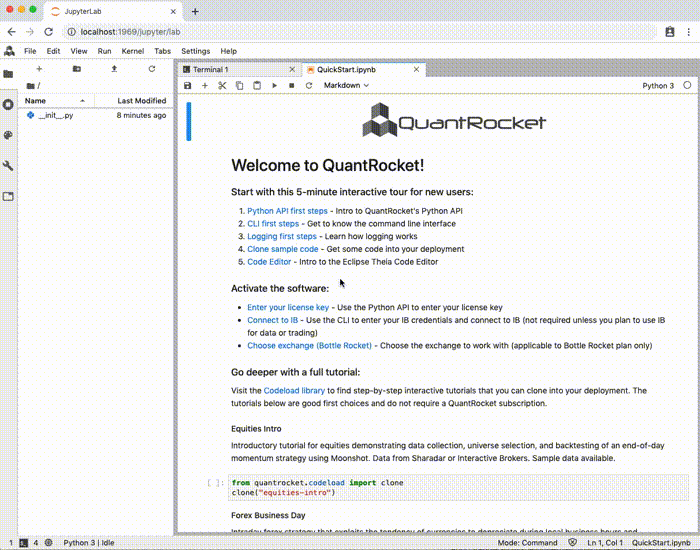Open browser three-dot menu
Screen dimensions: 700x550
(688, 32)
